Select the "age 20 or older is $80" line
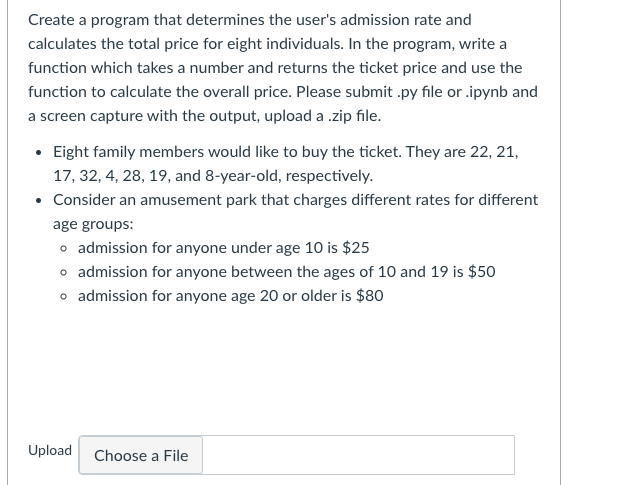Screen dimensions: 620x485 point(231,296)
